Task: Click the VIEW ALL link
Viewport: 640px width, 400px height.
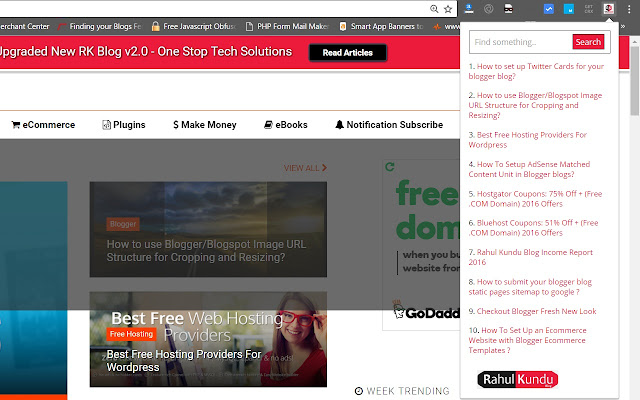Action: point(305,168)
